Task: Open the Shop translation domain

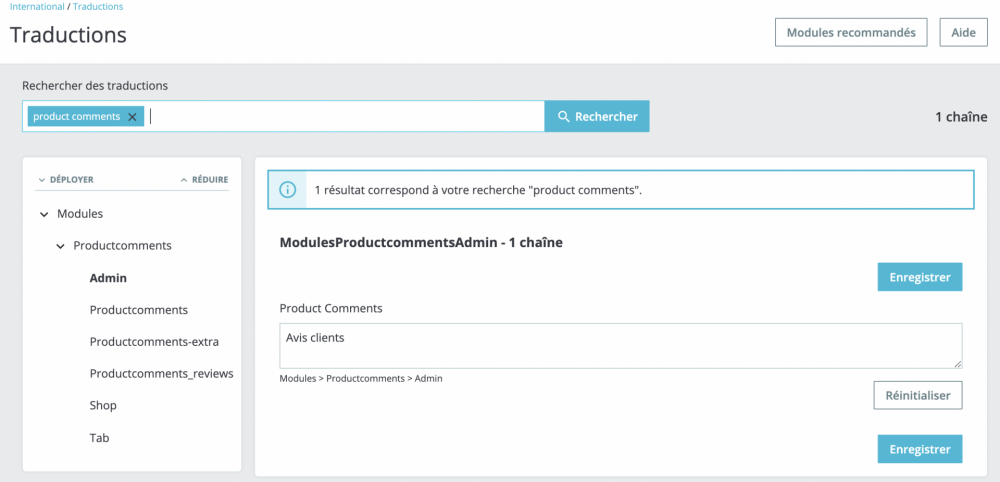Action: pos(103,406)
